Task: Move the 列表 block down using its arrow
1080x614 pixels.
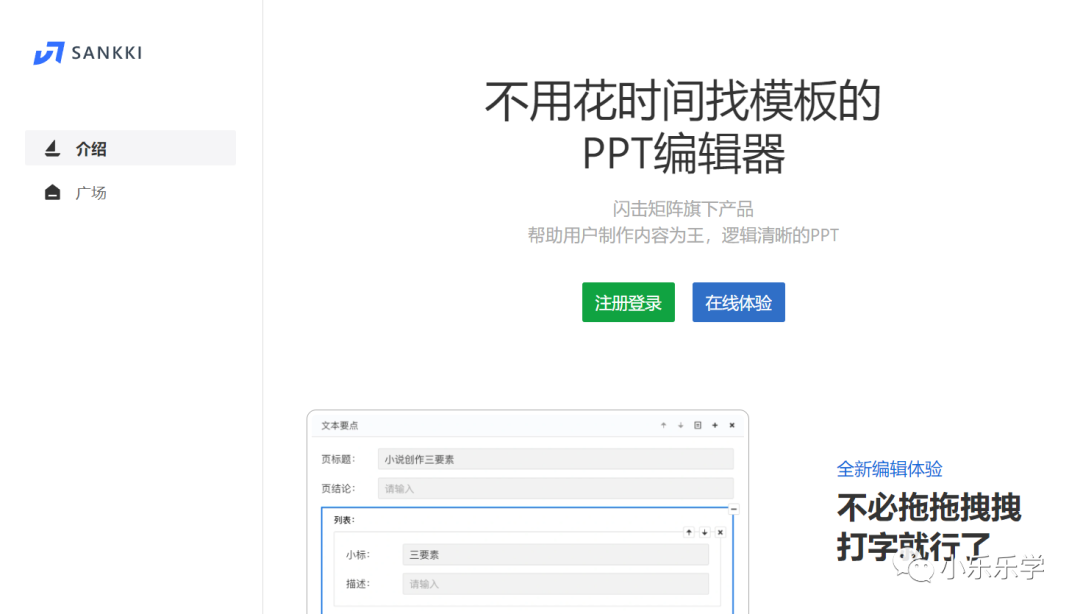Action: pos(704,532)
